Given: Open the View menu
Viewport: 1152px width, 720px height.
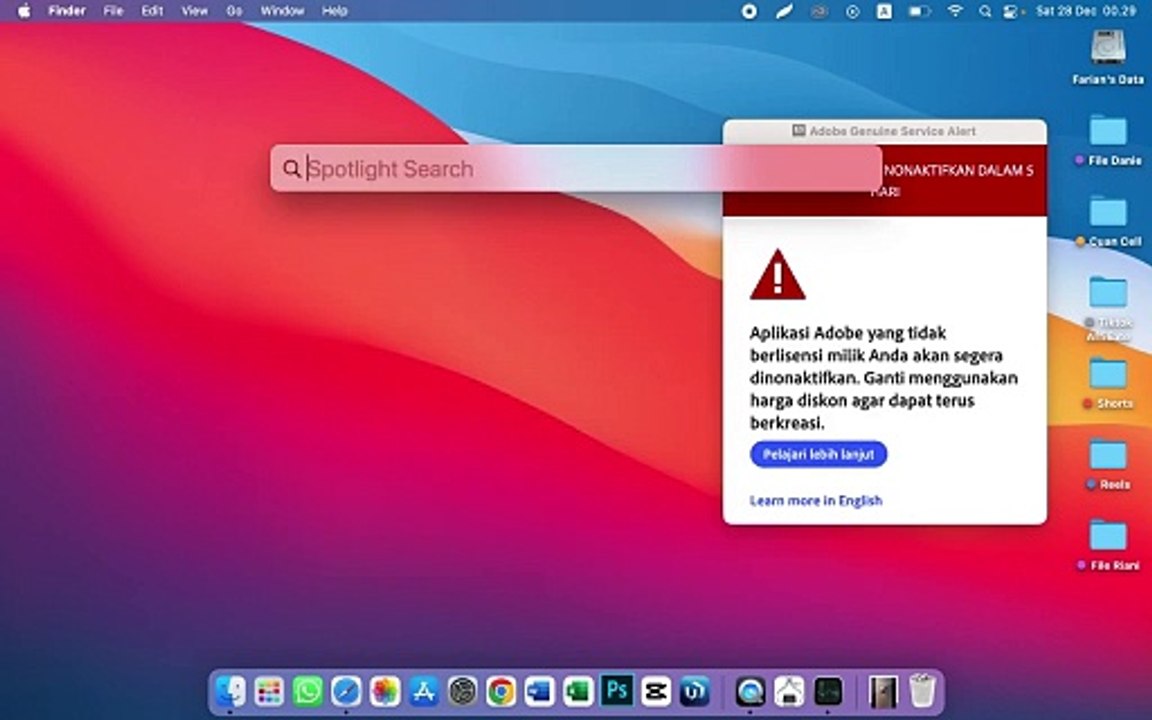Looking at the screenshot, I should (195, 11).
